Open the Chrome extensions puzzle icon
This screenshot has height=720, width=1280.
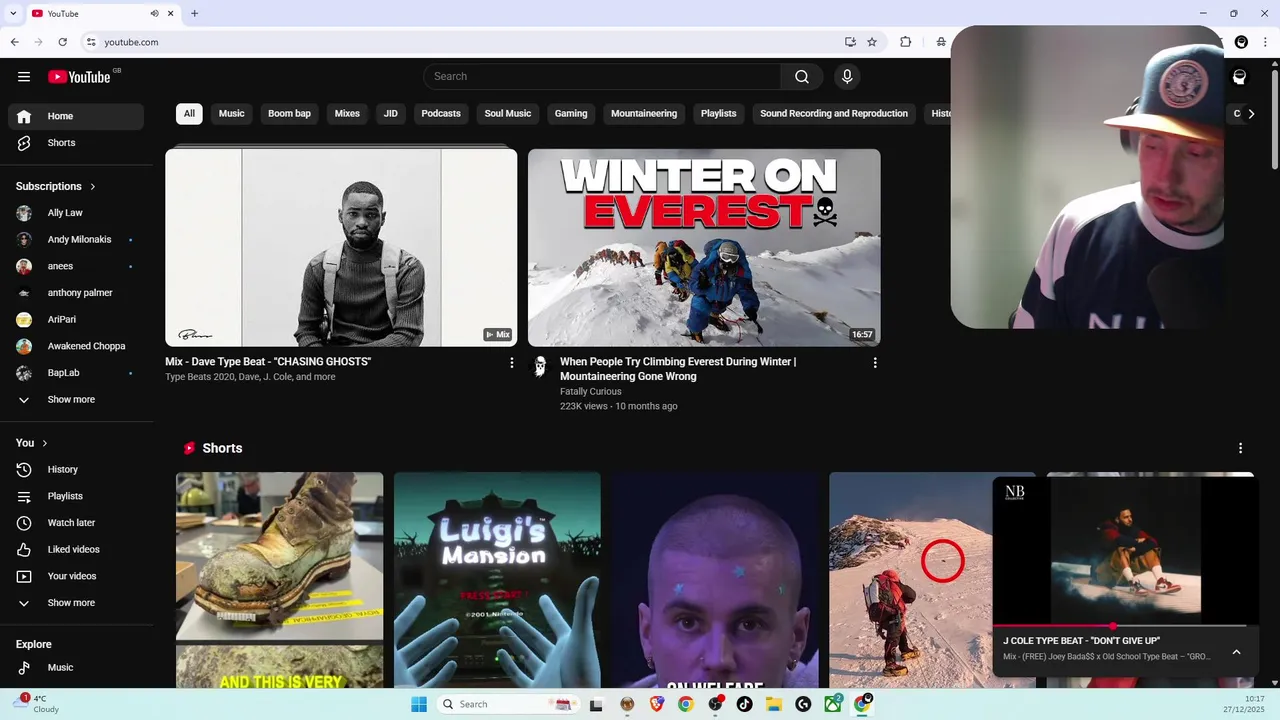click(905, 42)
